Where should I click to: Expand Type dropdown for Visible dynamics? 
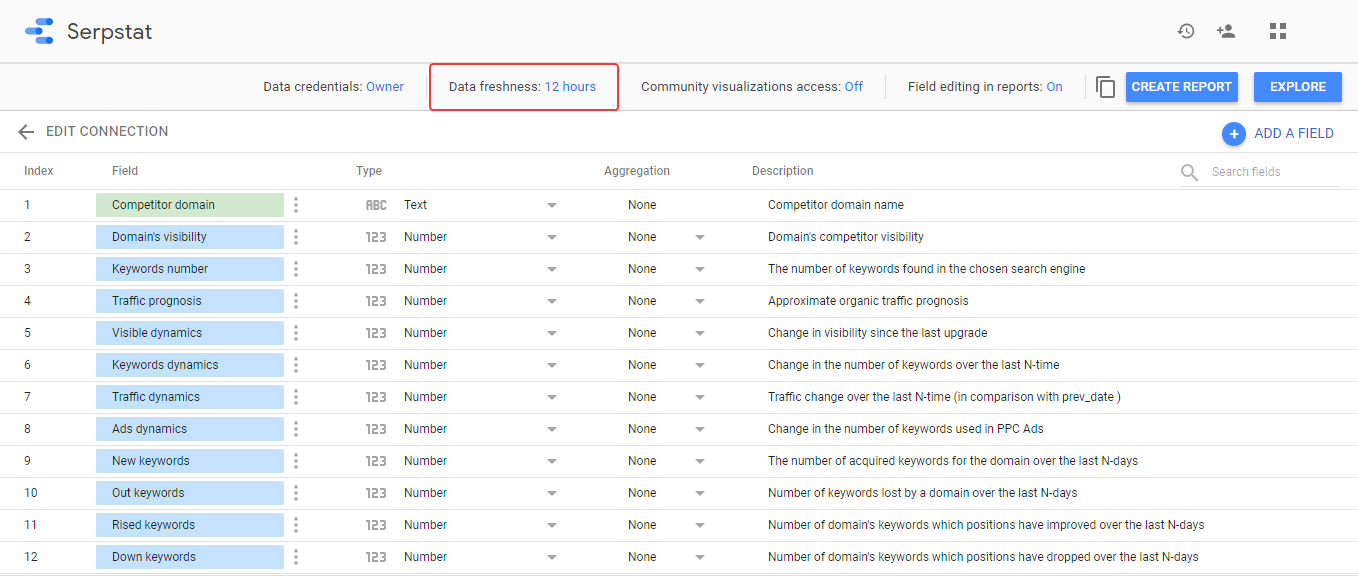[x=551, y=334]
